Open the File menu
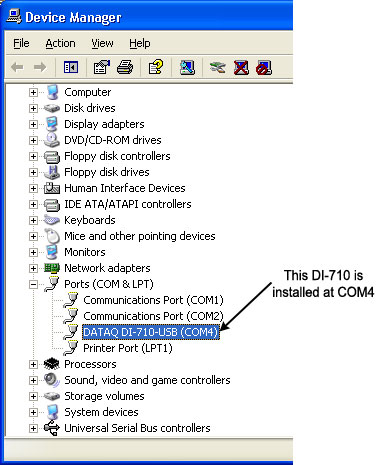The width and height of the screenshot is (377, 465). pos(21,43)
